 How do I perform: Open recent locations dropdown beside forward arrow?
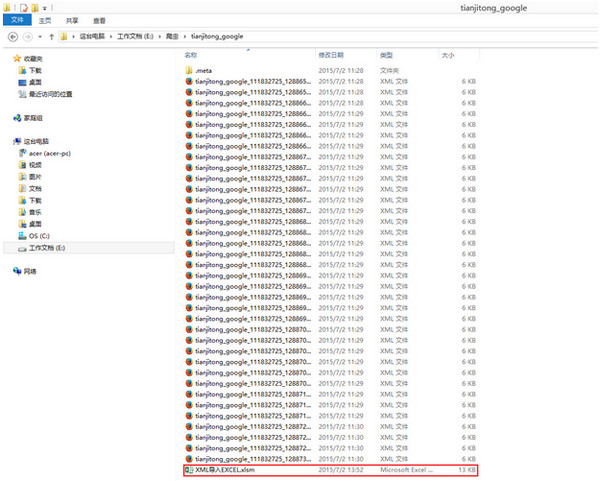point(39,37)
